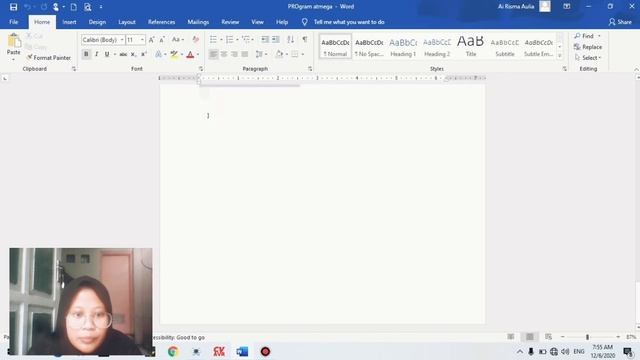This screenshot has height=360, width=640.
Task: Toggle Italic formatting
Action: 97,54
